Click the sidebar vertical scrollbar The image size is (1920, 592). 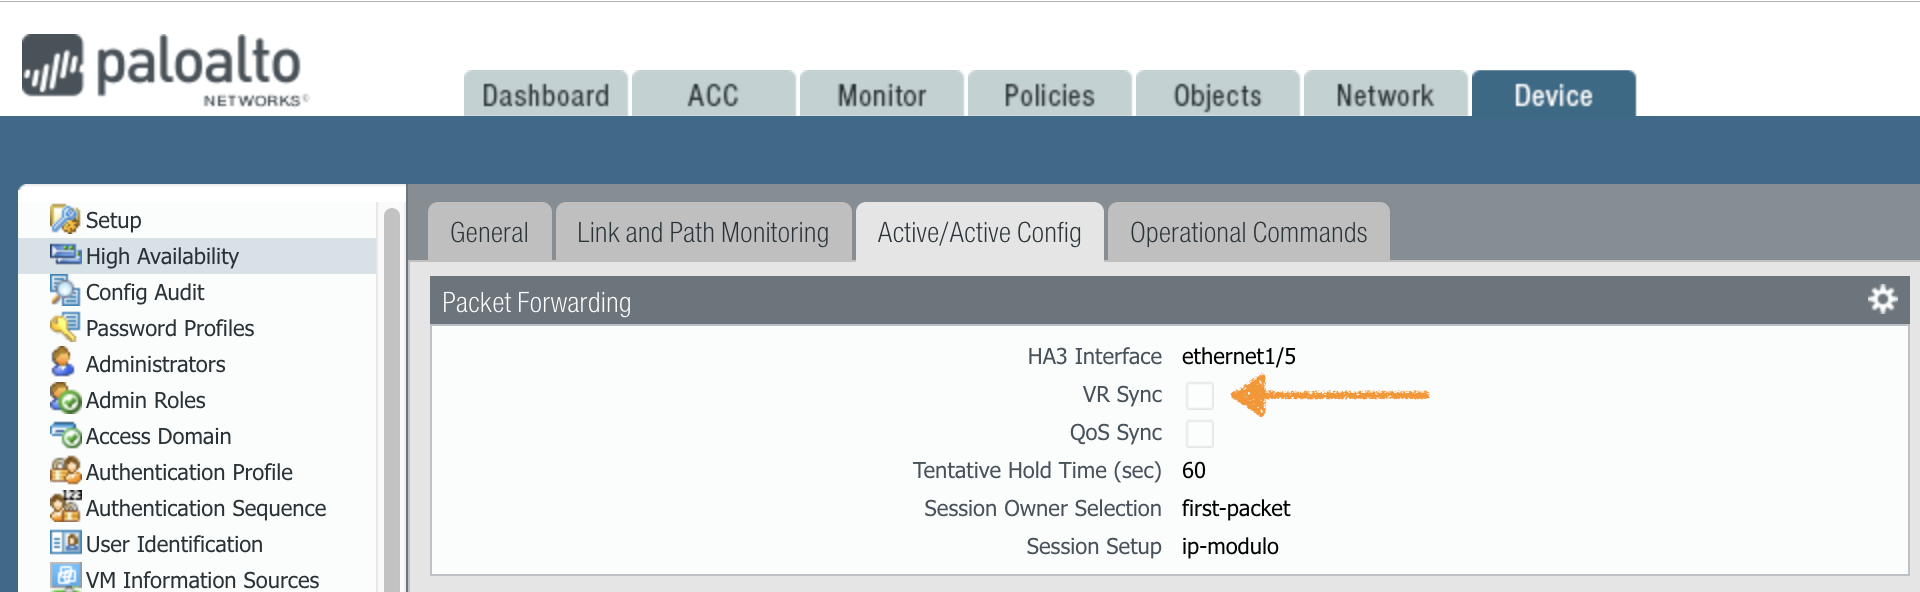tap(391, 400)
